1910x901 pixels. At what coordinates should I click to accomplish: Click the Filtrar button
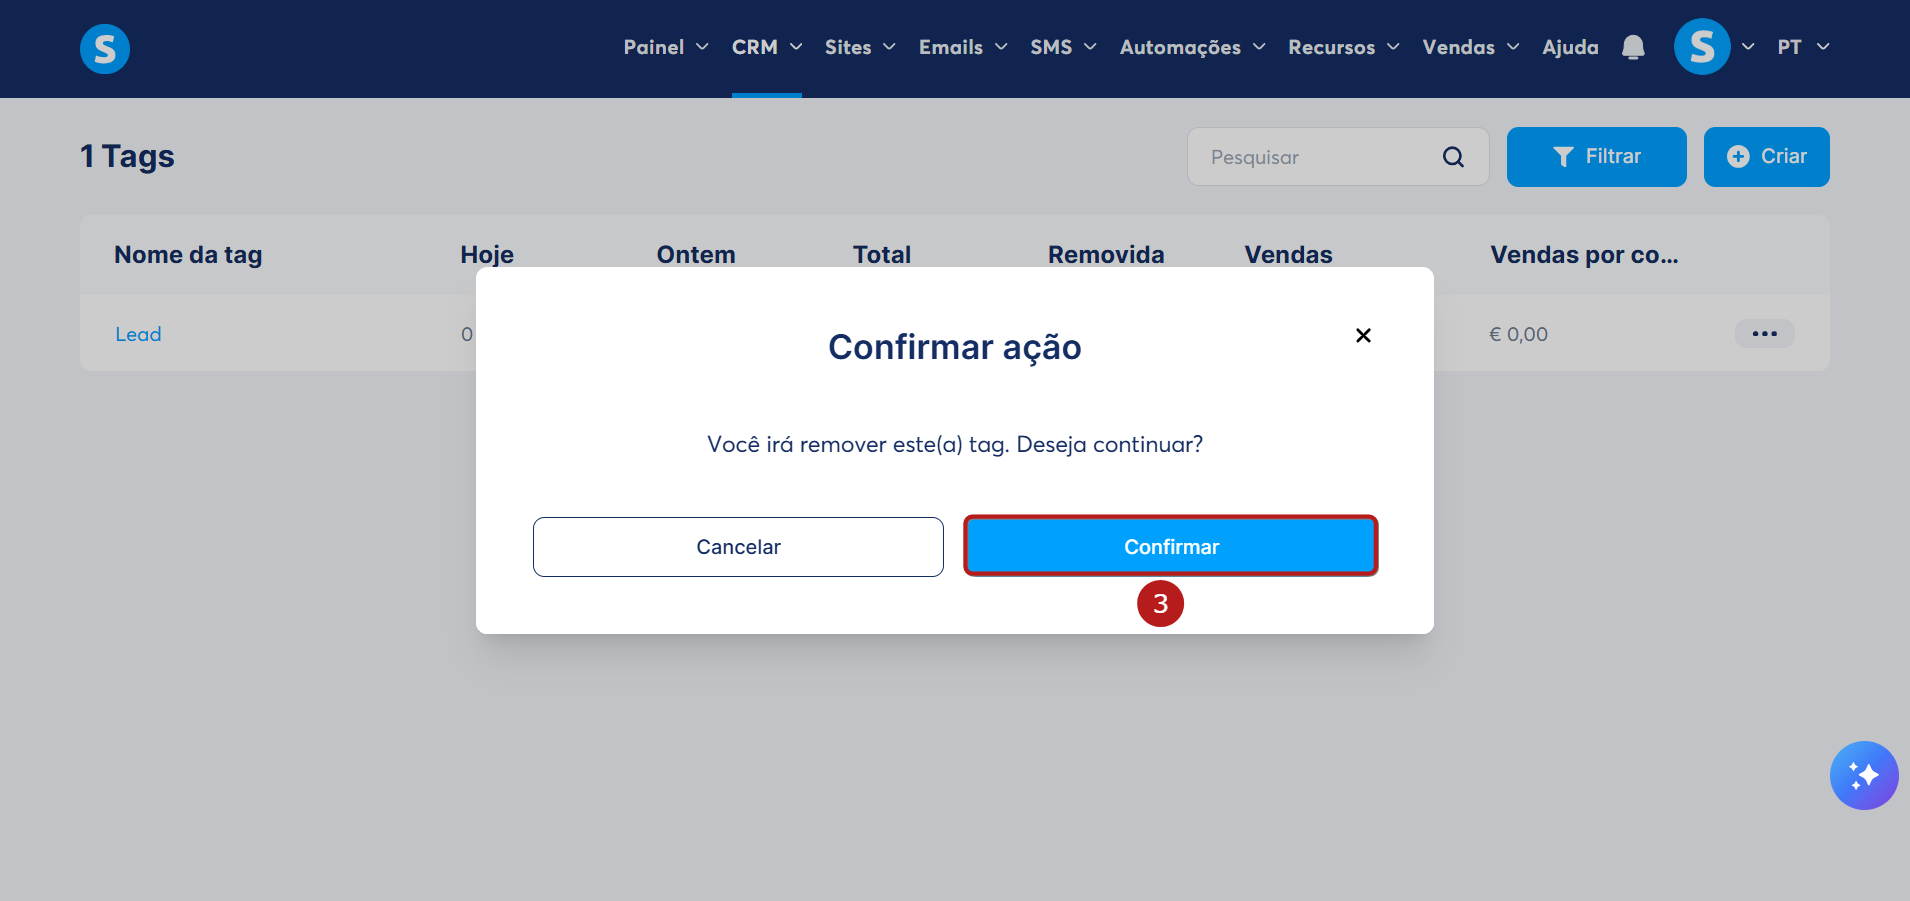click(1596, 157)
